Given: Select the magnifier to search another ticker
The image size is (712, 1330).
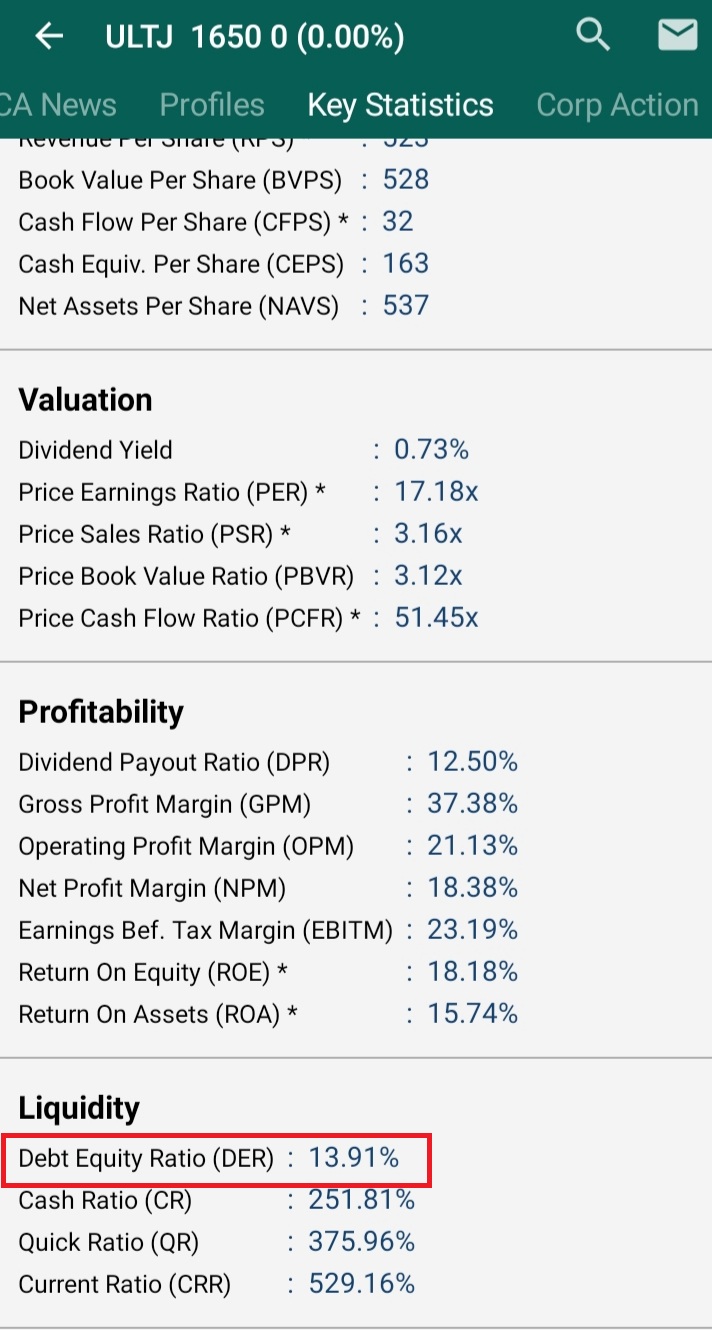Looking at the screenshot, I should 592,34.
